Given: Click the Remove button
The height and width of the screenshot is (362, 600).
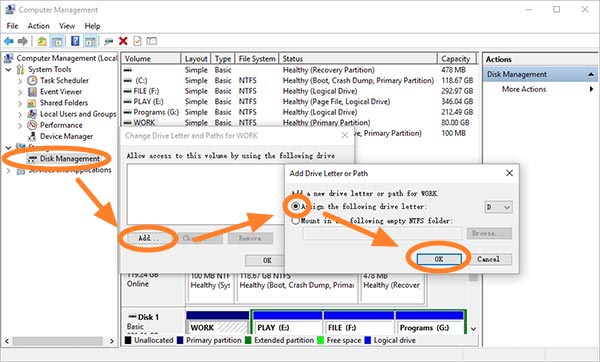Looking at the screenshot, I should (x=250, y=238).
